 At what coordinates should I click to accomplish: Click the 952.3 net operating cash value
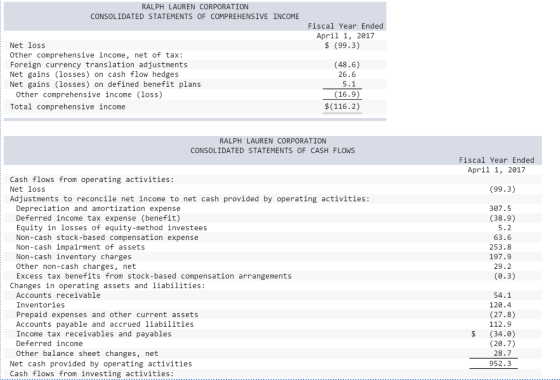[x=500, y=364]
